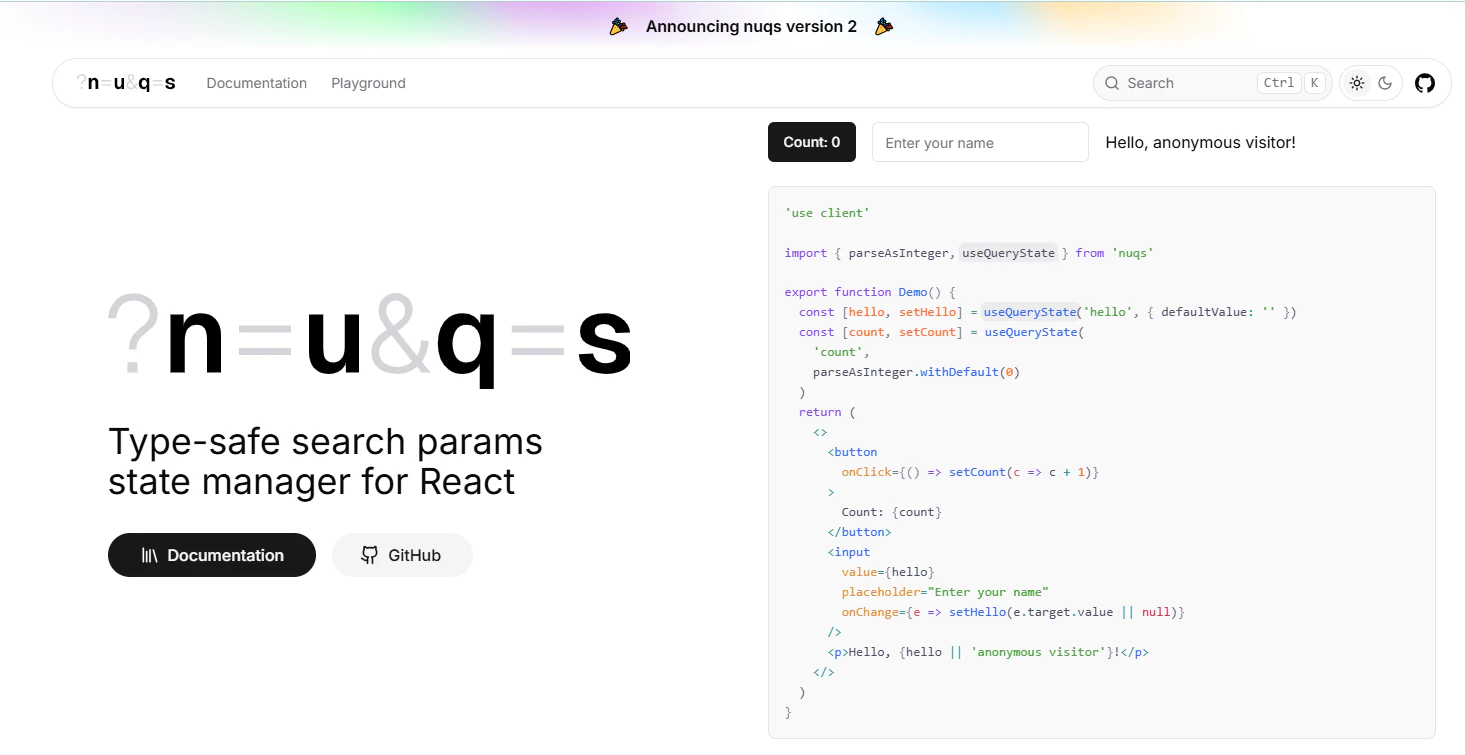Click the placeholder="Enter your name" code line

pos(945,592)
